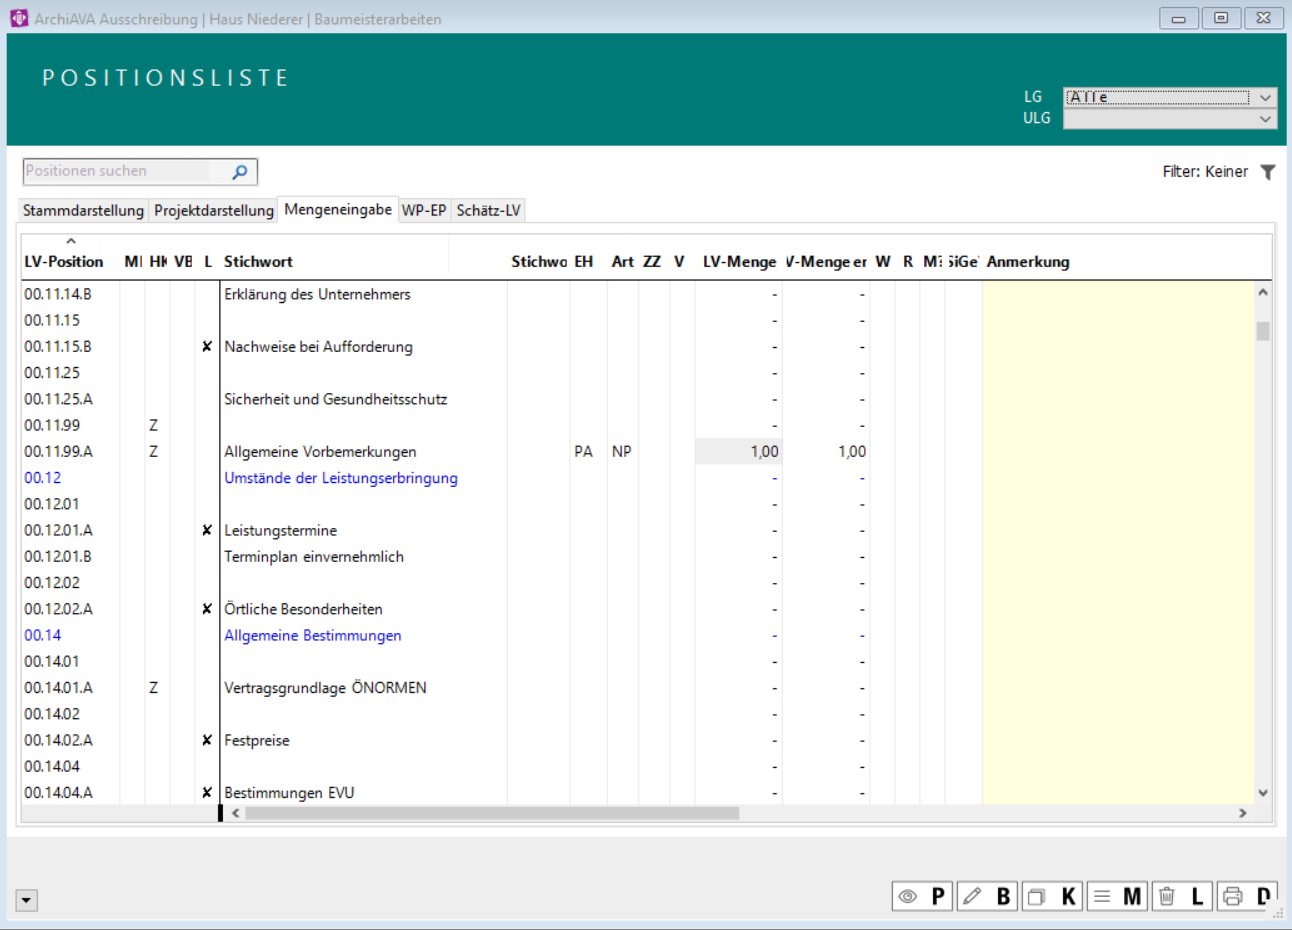
Task: Click the EH column header
Action: click(x=584, y=262)
